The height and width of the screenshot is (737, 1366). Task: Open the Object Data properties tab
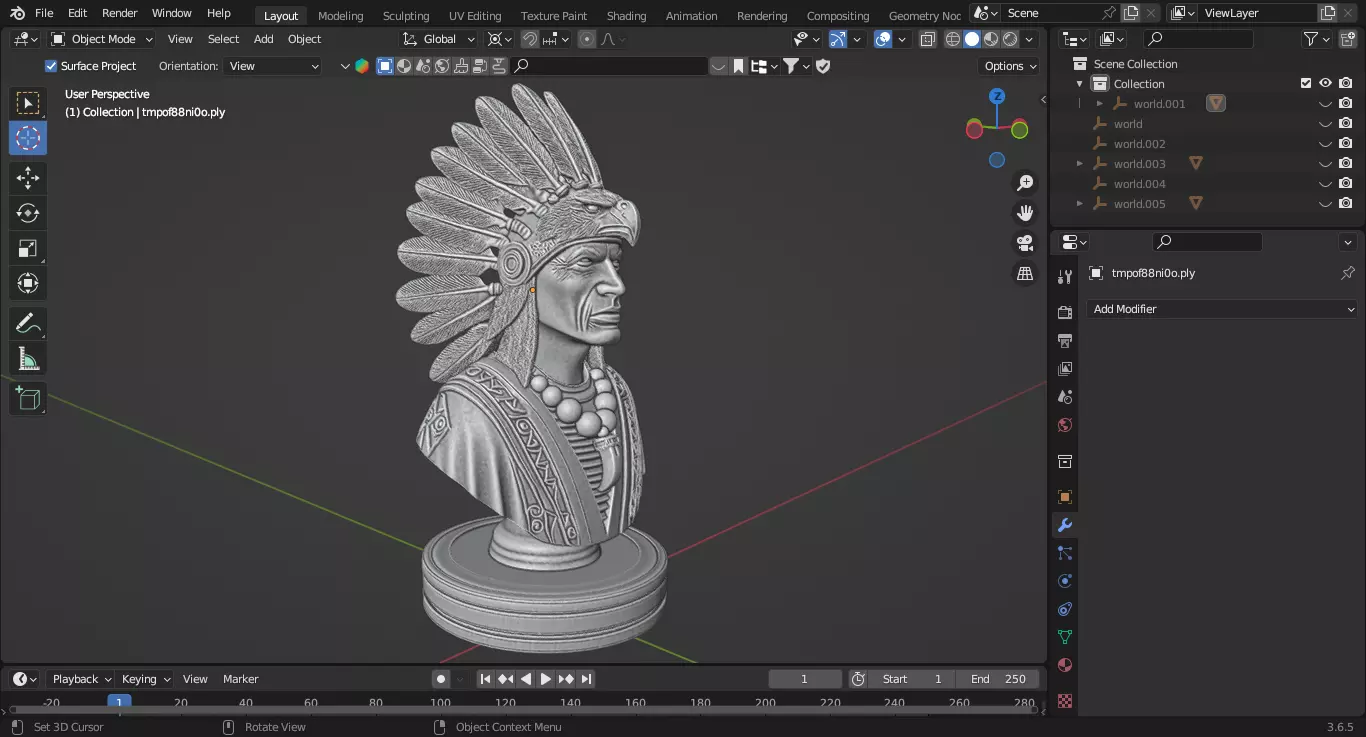[x=1065, y=637]
